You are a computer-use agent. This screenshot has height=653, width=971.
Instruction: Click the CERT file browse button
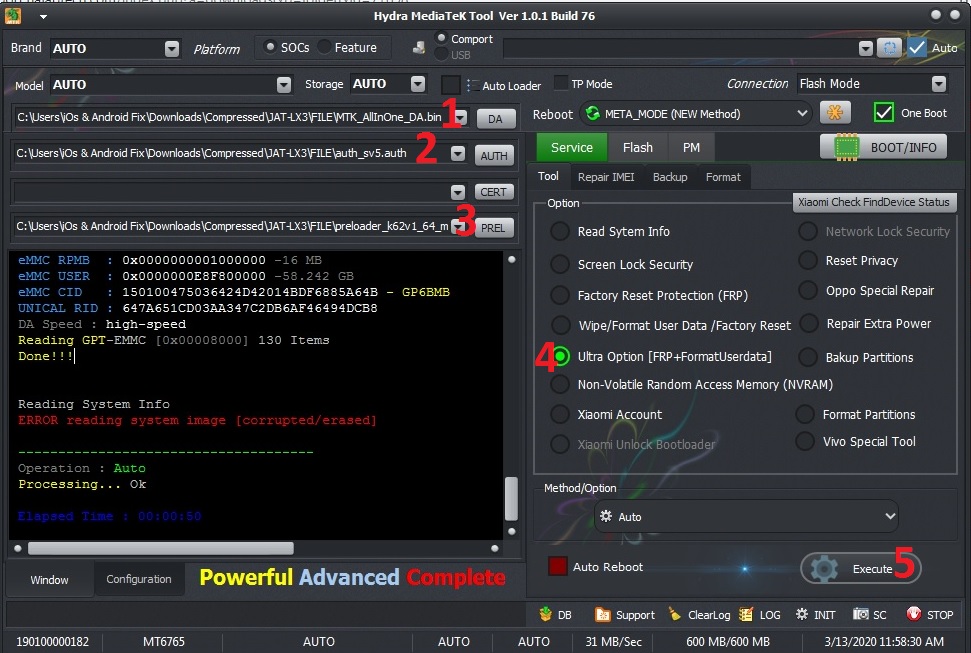pyautogui.click(x=494, y=192)
